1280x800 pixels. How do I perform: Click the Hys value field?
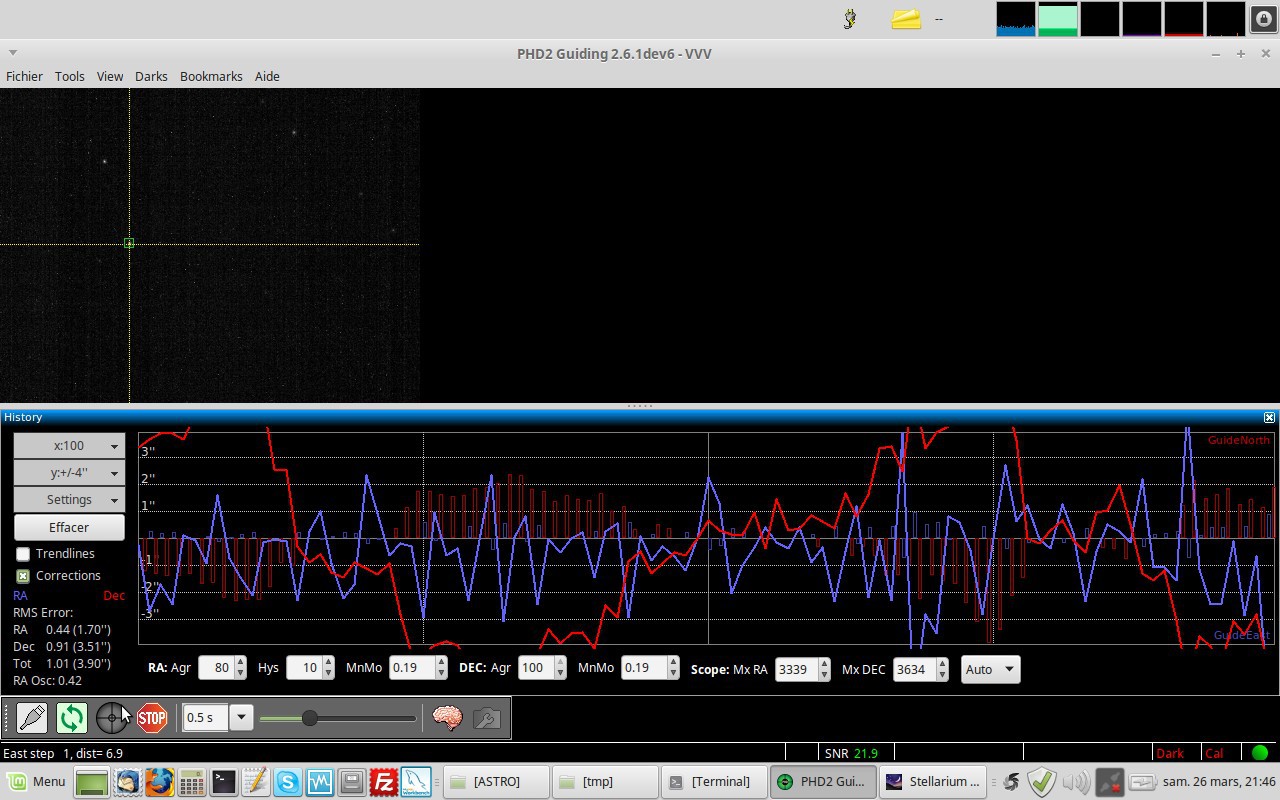pyautogui.click(x=304, y=668)
